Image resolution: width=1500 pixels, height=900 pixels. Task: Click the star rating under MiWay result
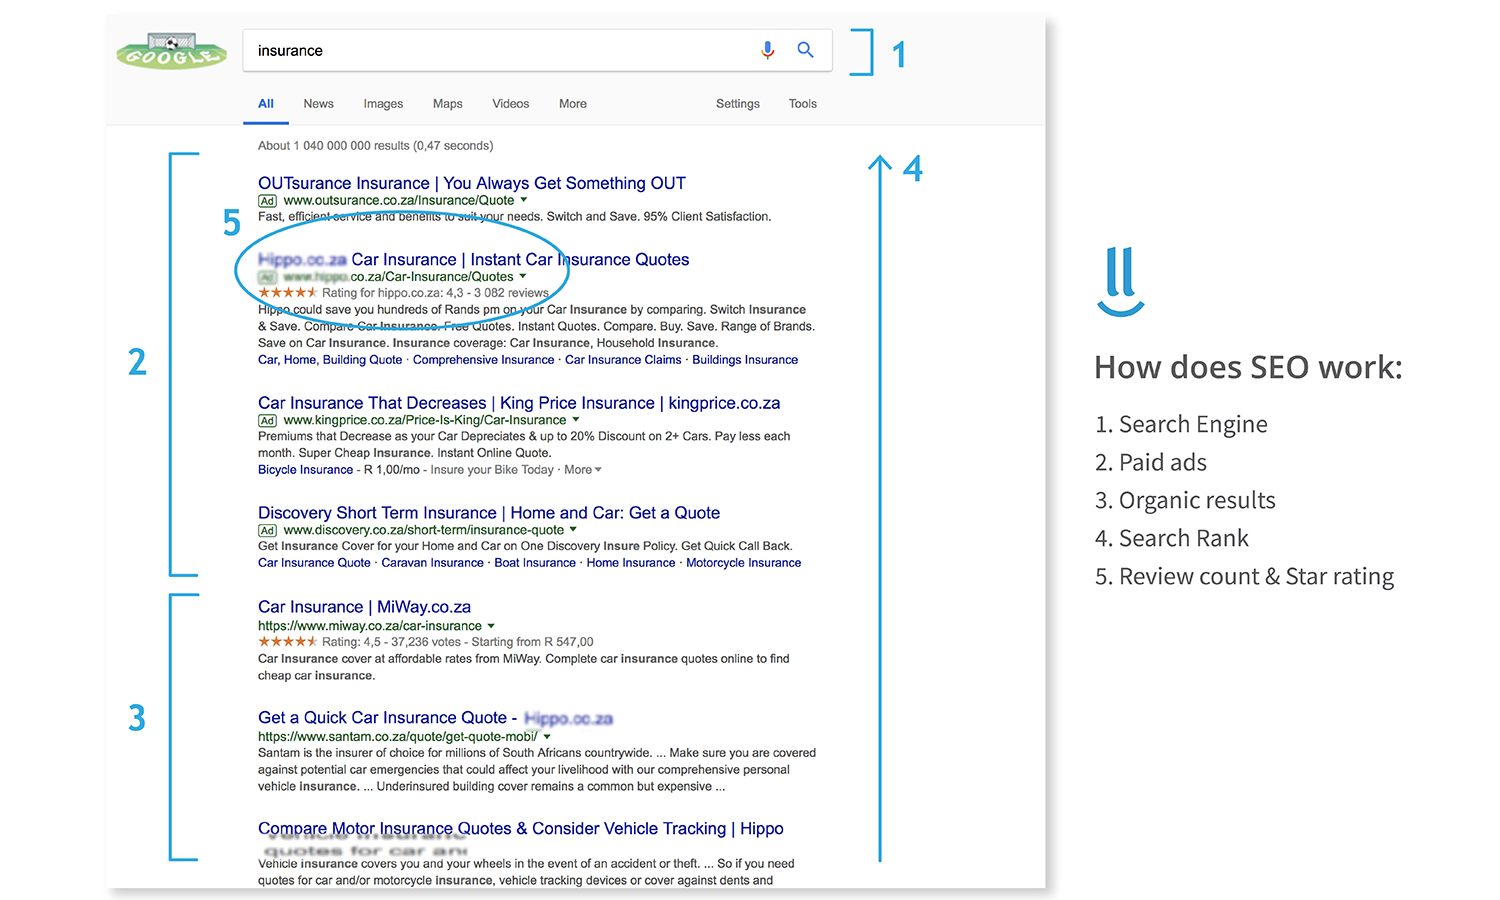[x=287, y=642]
